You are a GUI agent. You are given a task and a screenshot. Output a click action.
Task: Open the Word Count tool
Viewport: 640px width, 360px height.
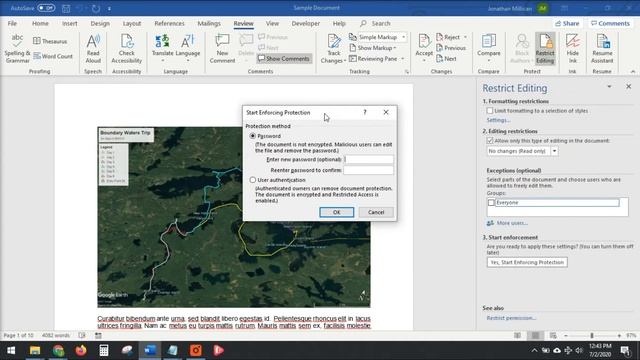click(x=53, y=56)
